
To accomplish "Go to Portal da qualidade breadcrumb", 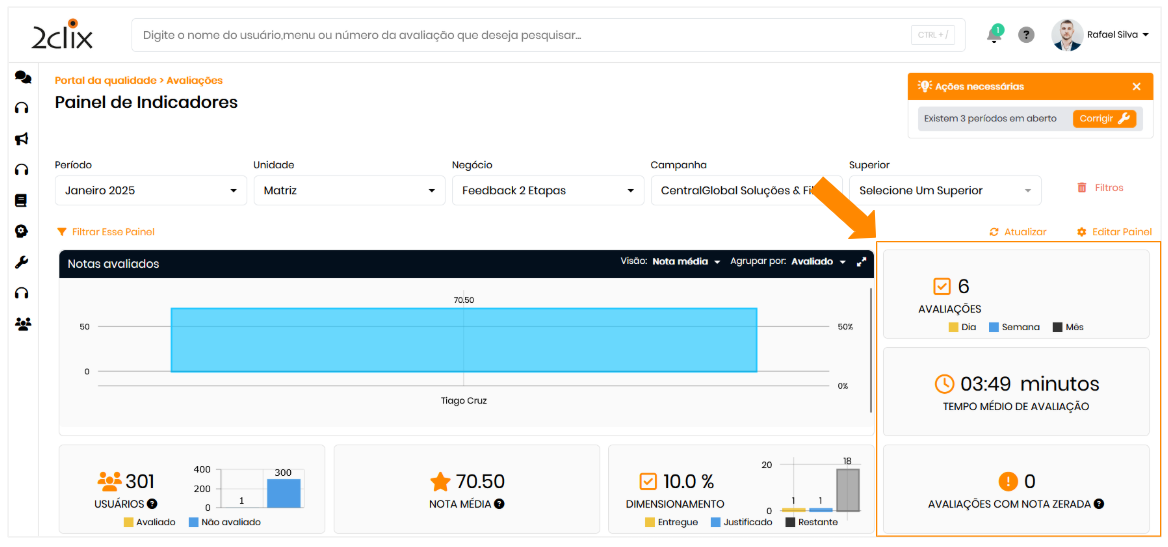I will coord(105,80).
